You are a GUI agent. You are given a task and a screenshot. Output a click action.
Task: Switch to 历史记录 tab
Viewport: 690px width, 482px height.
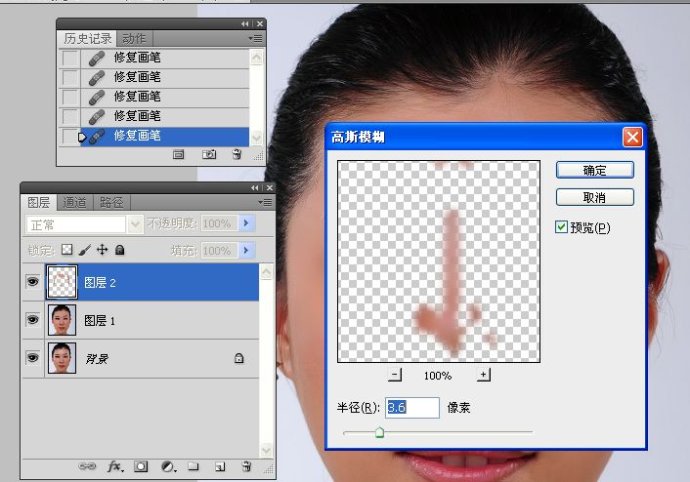[88, 39]
